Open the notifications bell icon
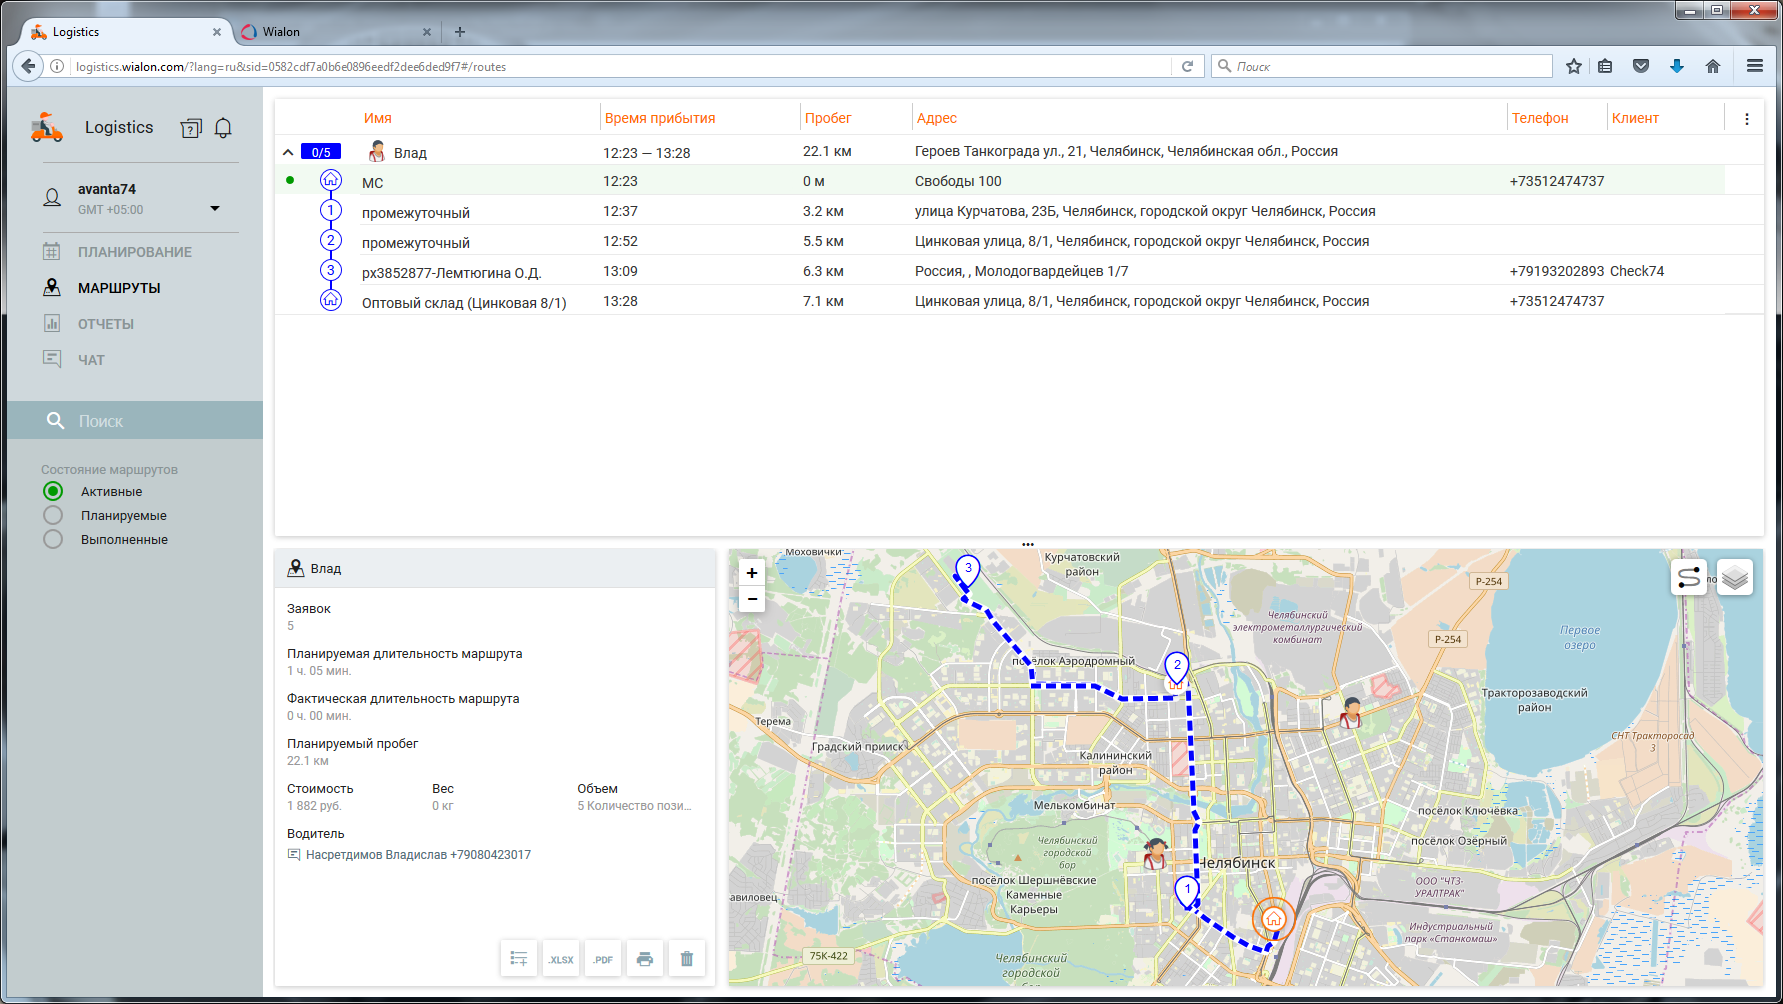1783x1004 pixels. pyautogui.click(x=223, y=128)
